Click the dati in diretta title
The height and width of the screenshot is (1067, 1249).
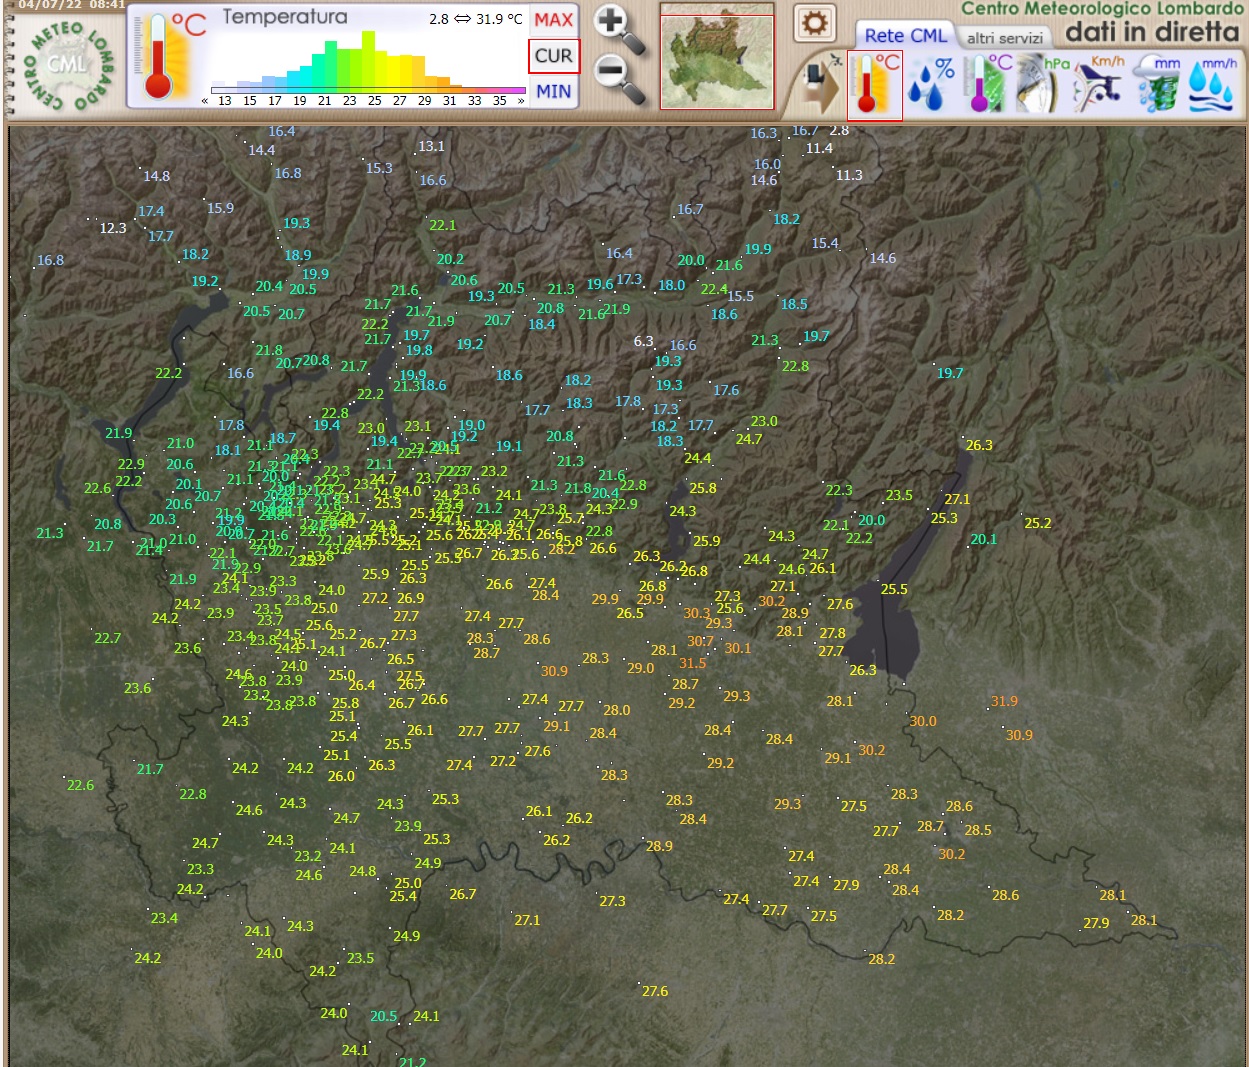(1152, 33)
